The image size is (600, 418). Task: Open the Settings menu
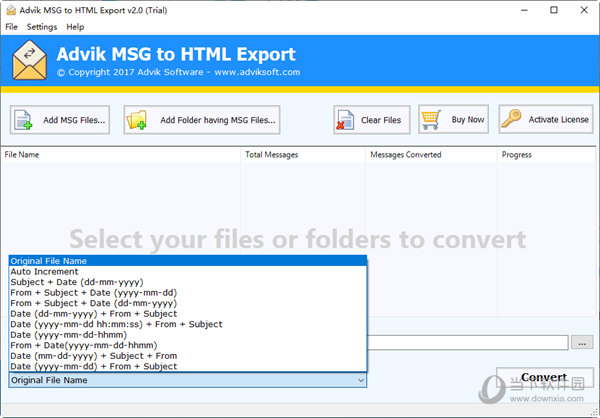pyautogui.click(x=42, y=27)
